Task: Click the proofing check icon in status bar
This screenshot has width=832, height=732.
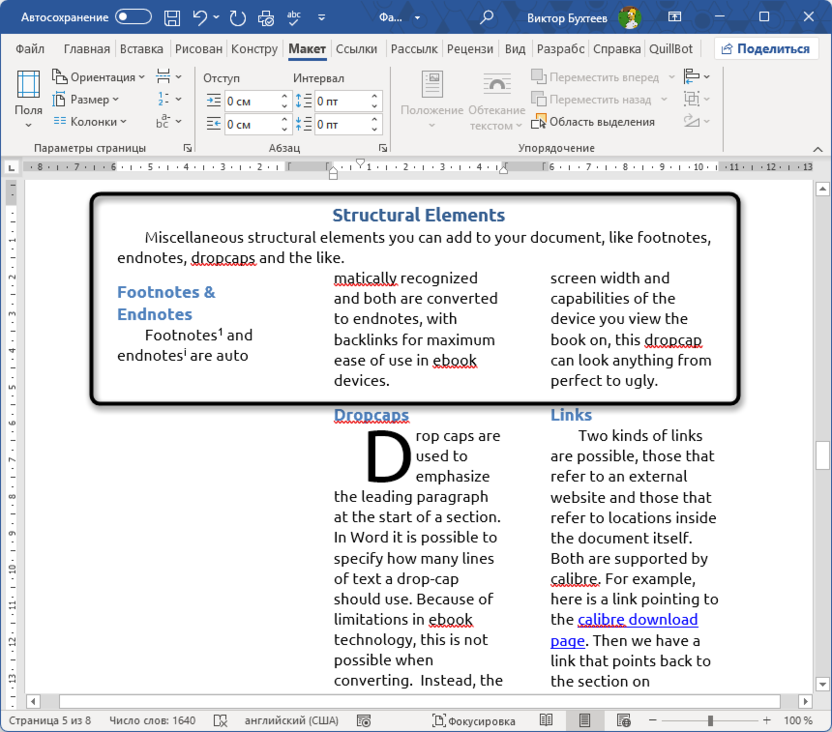Action: (x=221, y=720)
